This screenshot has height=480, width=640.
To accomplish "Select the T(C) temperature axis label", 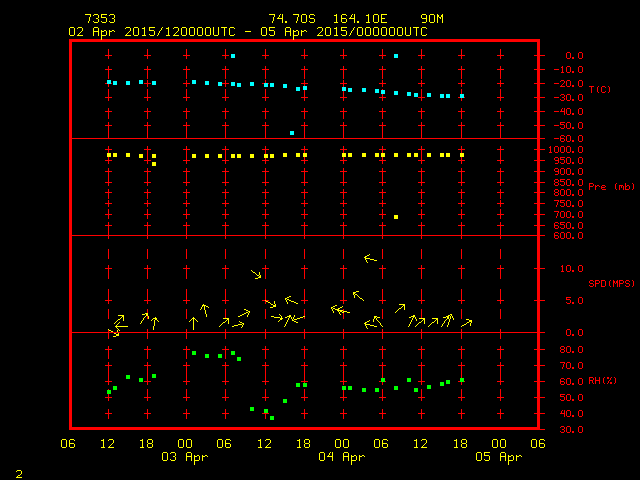I will coord(600,90).
